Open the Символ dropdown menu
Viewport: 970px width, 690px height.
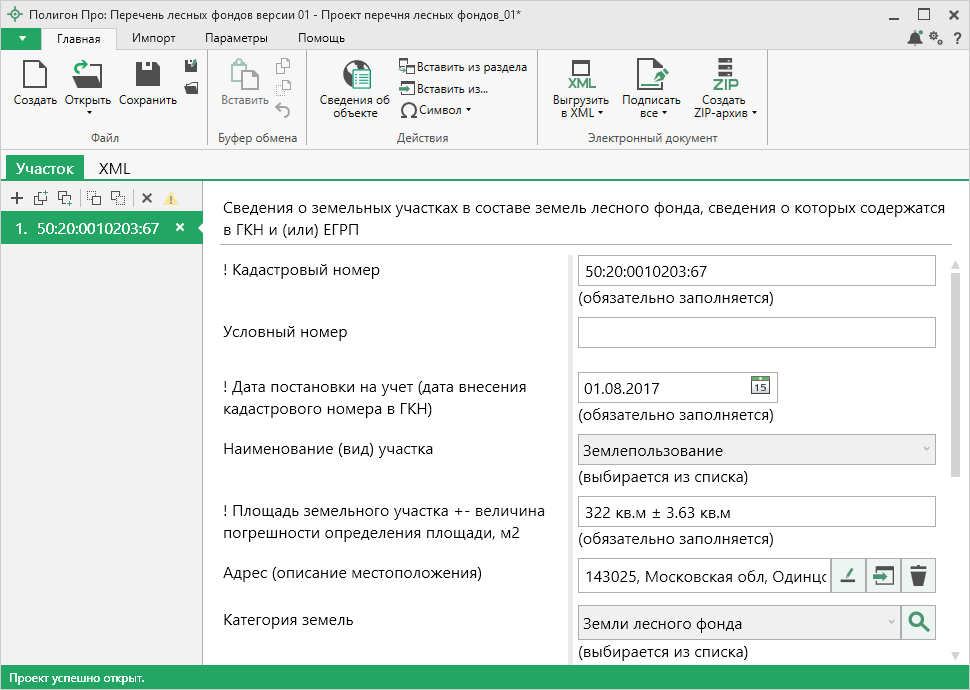(436, 110)
